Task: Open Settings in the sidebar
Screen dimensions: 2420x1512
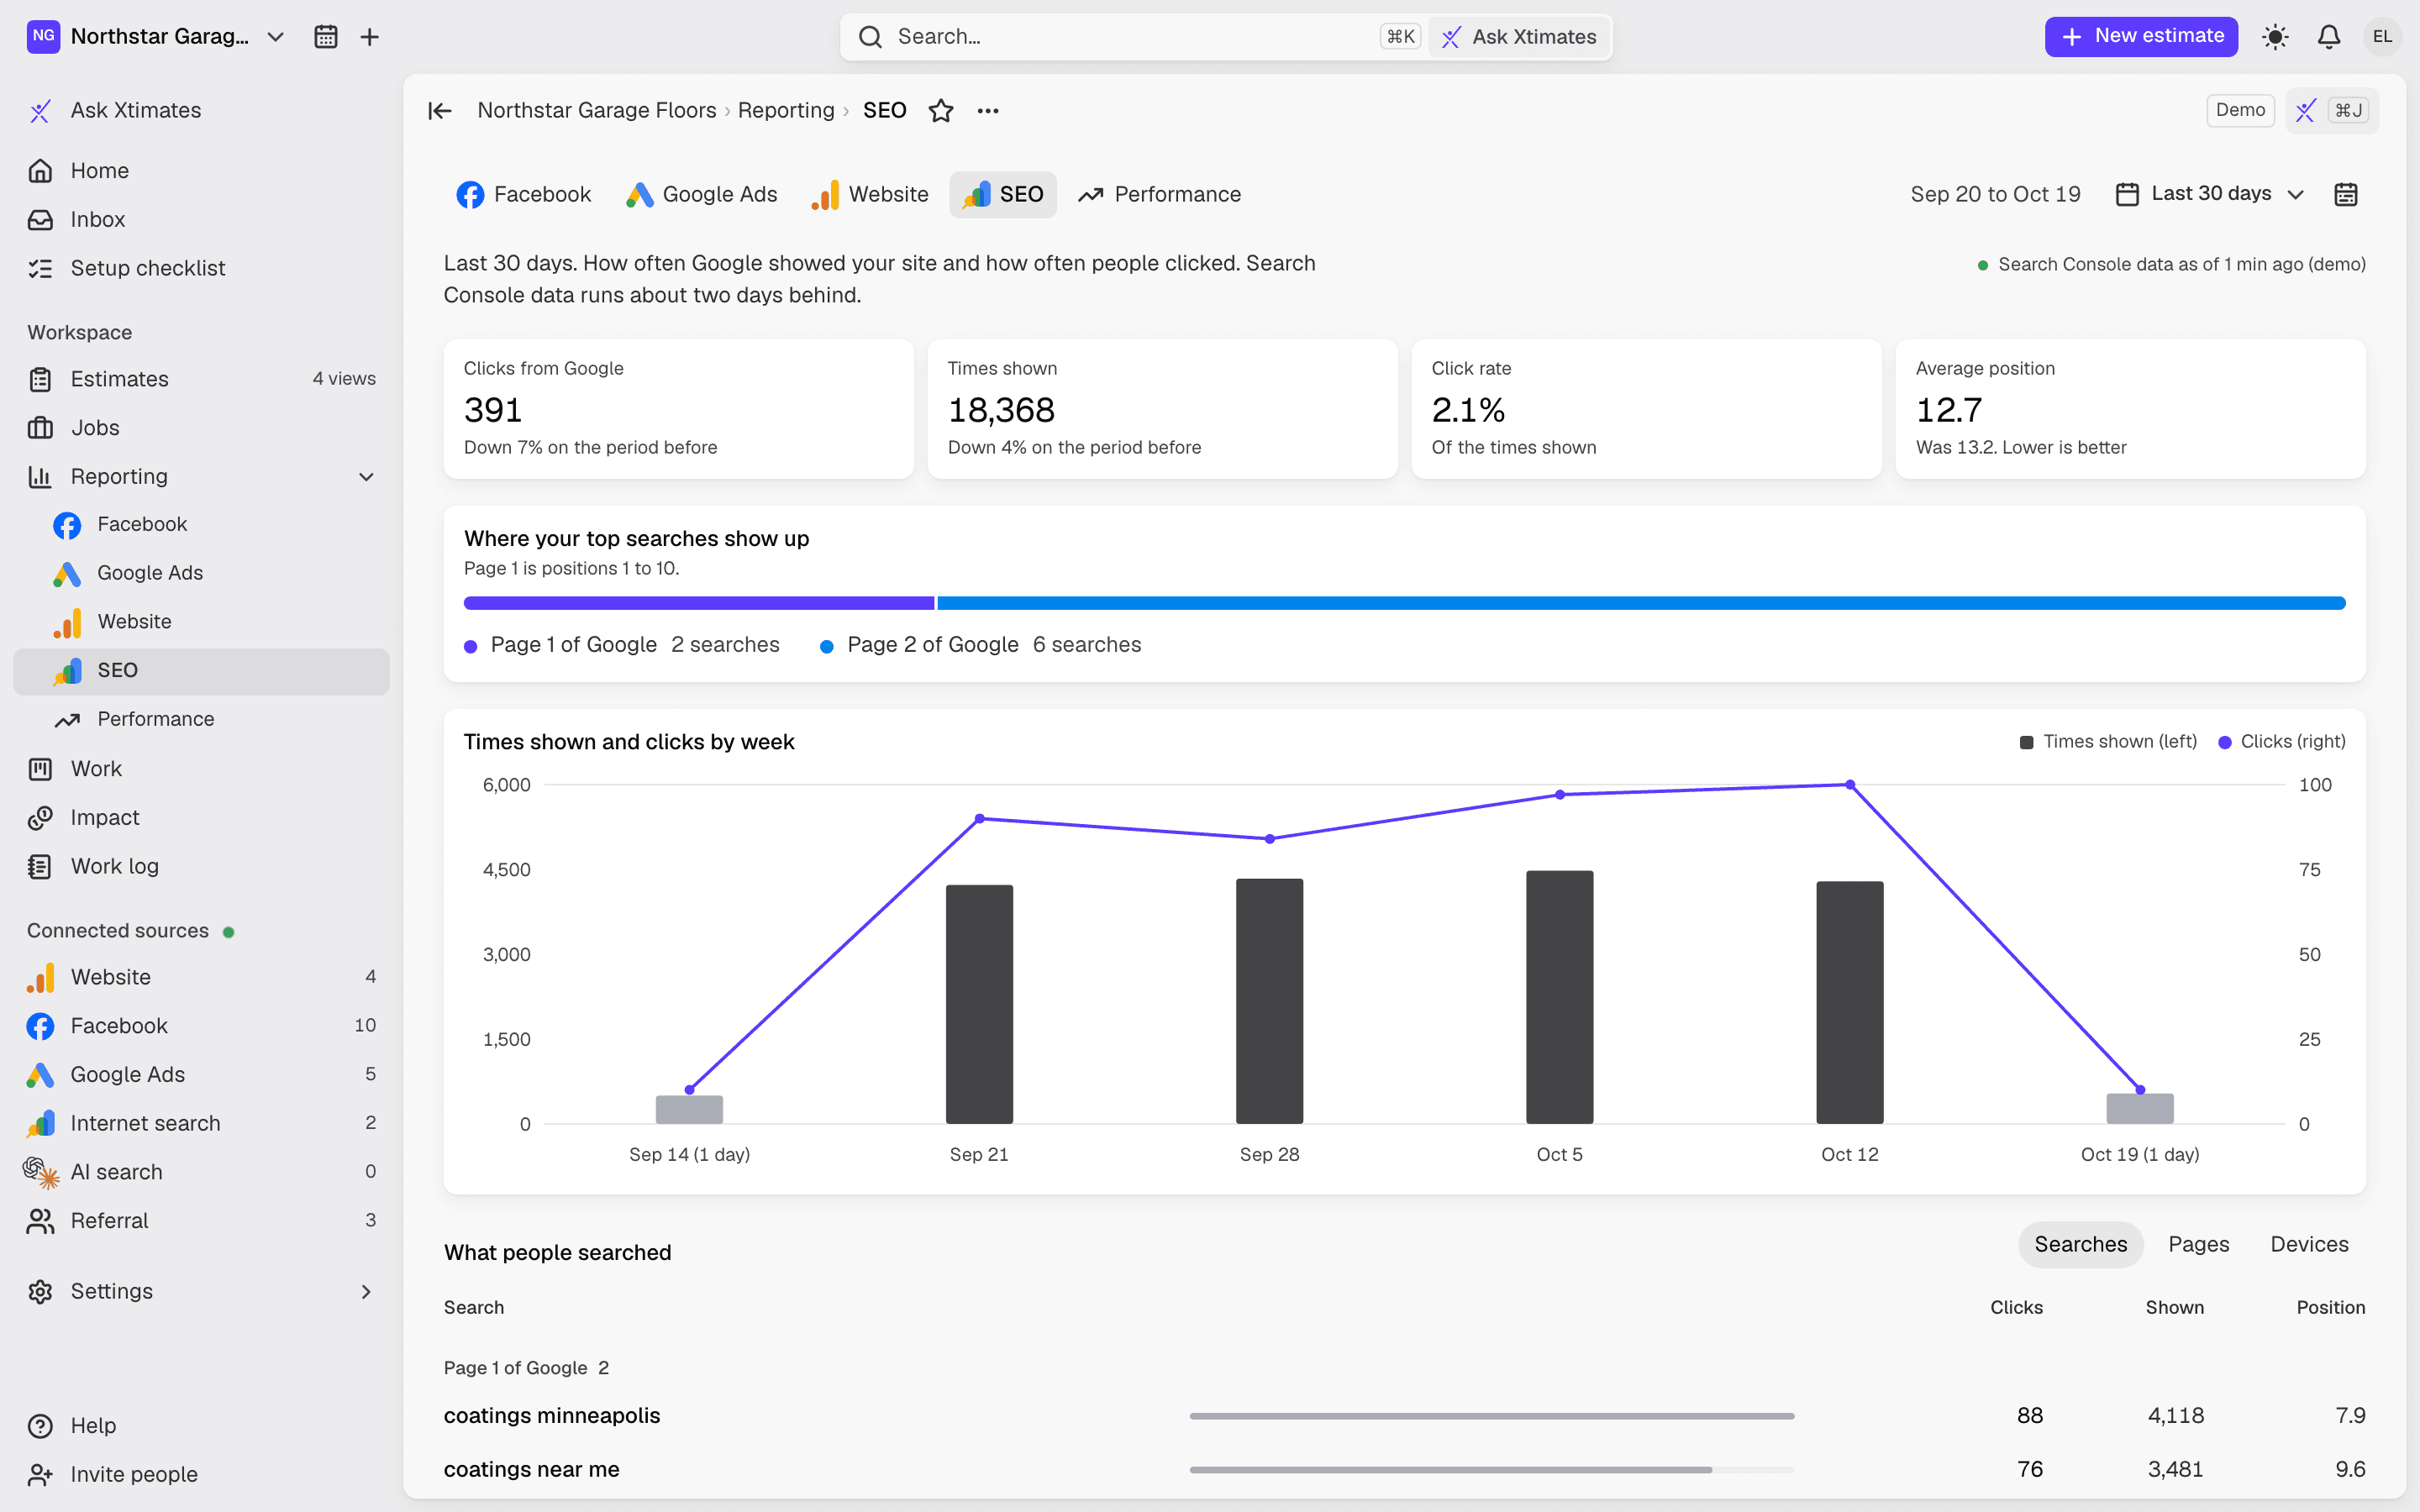Action: 201,1292
